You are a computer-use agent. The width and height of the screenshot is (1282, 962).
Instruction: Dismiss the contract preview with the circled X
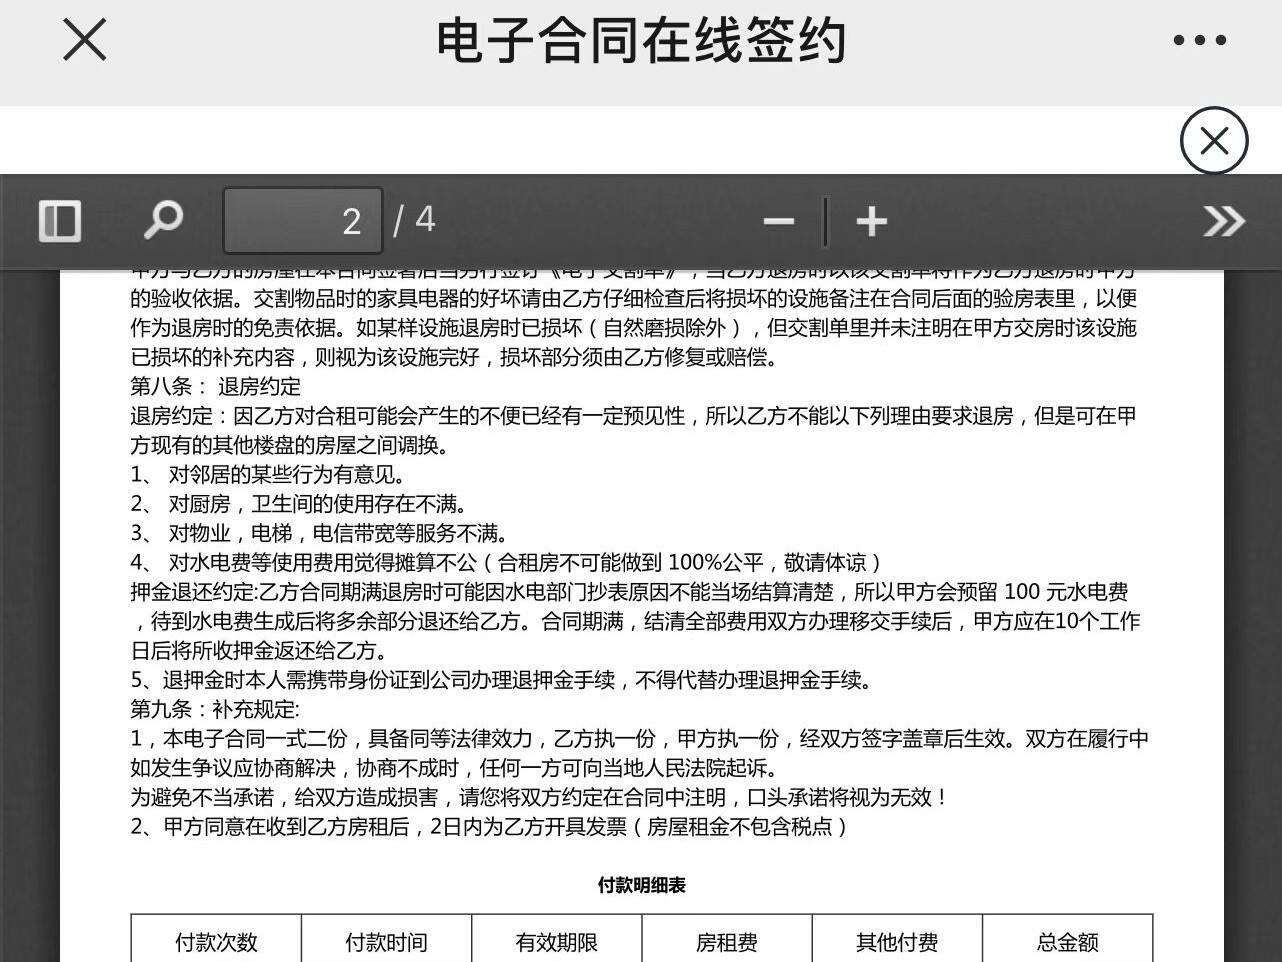(1214, 141)
